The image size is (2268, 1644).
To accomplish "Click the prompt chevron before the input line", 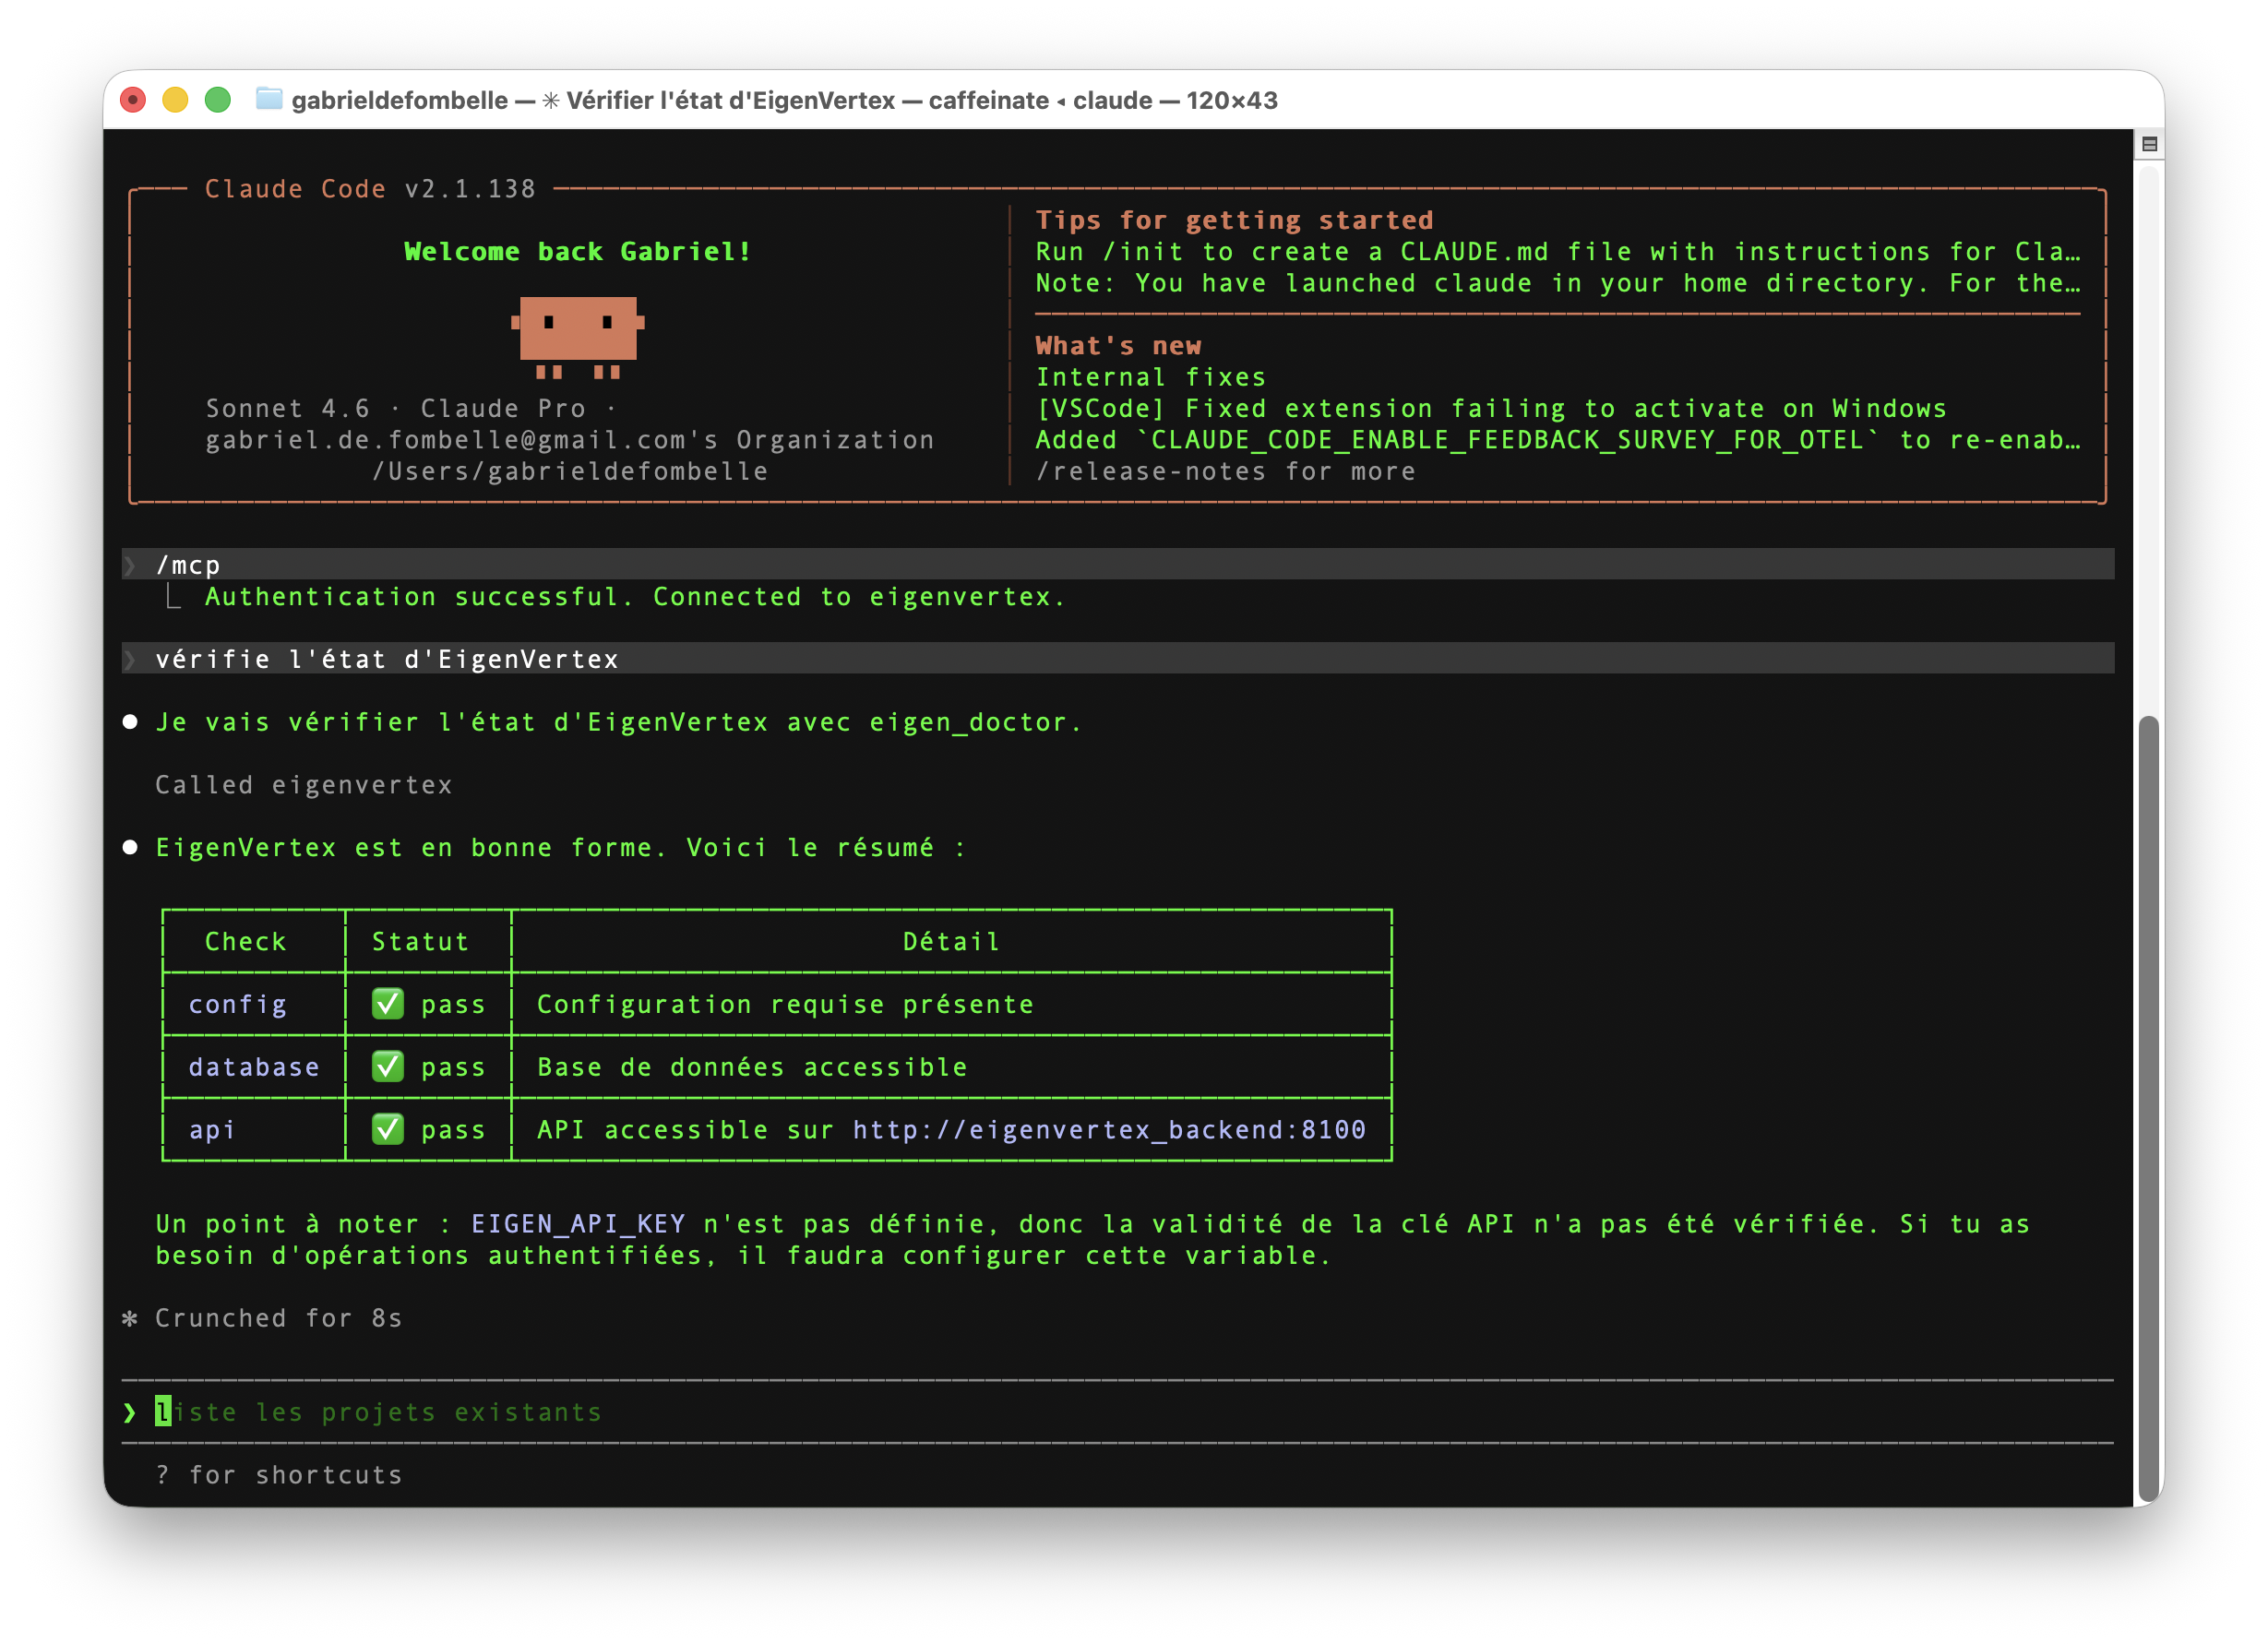I will pyautogui.click(x=130, y=1412).
